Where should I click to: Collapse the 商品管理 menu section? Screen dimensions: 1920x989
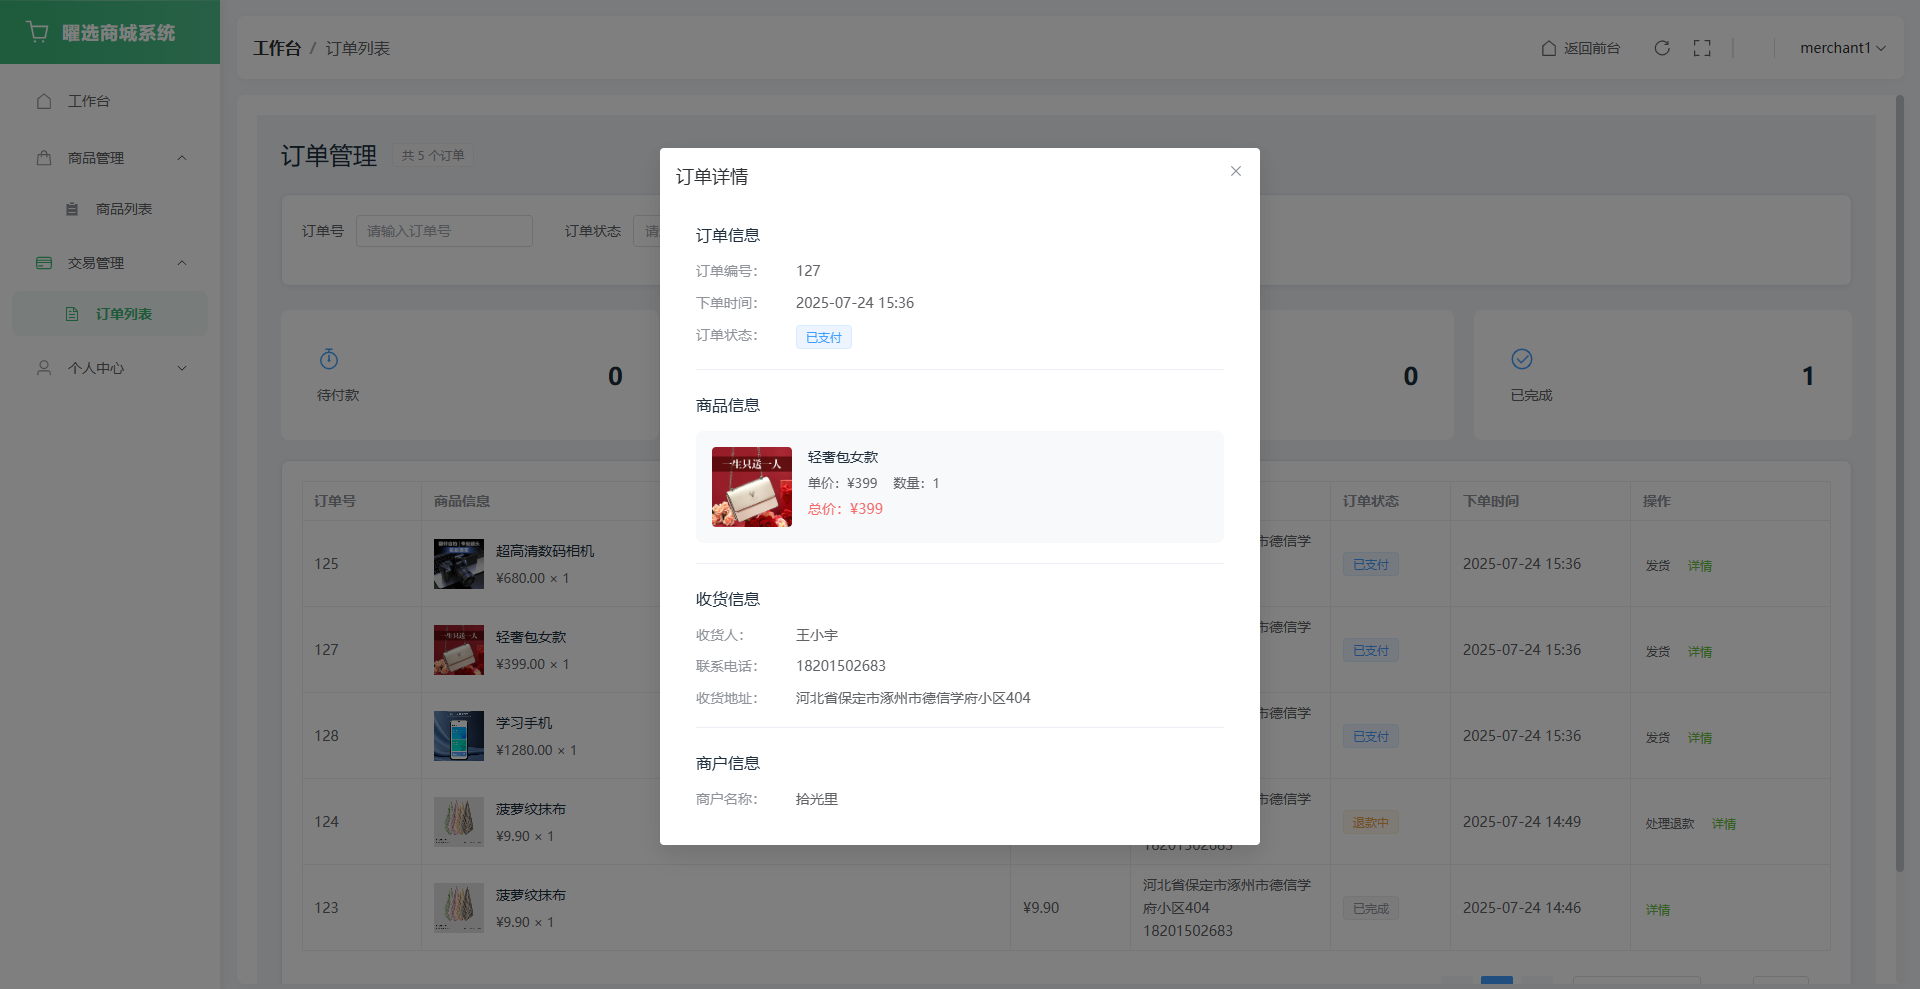point(182,158)
